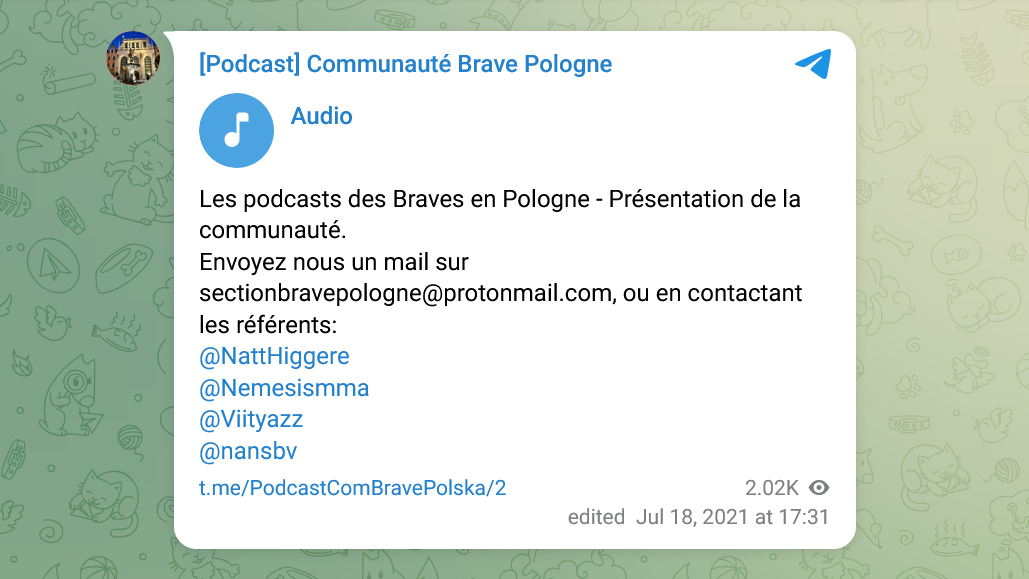
Task: Click the eye views icon
Action: point(819,488)
